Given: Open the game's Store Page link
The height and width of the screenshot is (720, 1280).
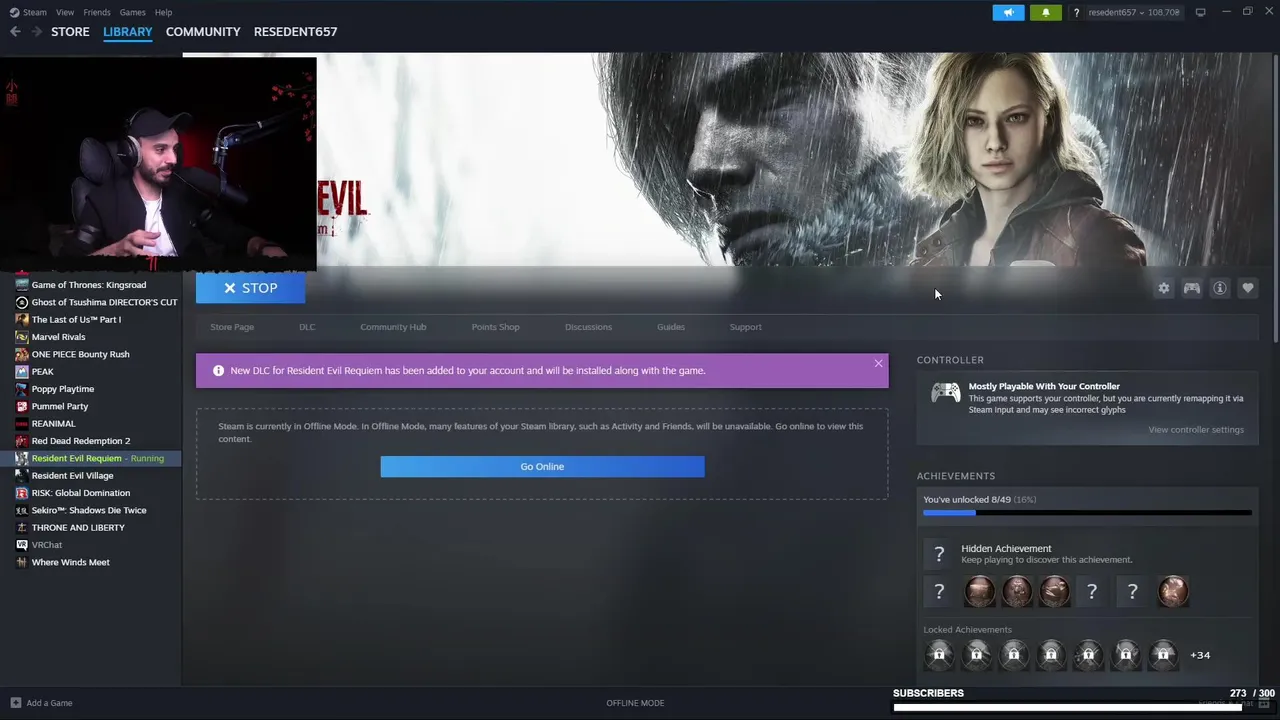Looking at the screenshot, I should pyautogui.click(x=232, y=327).
